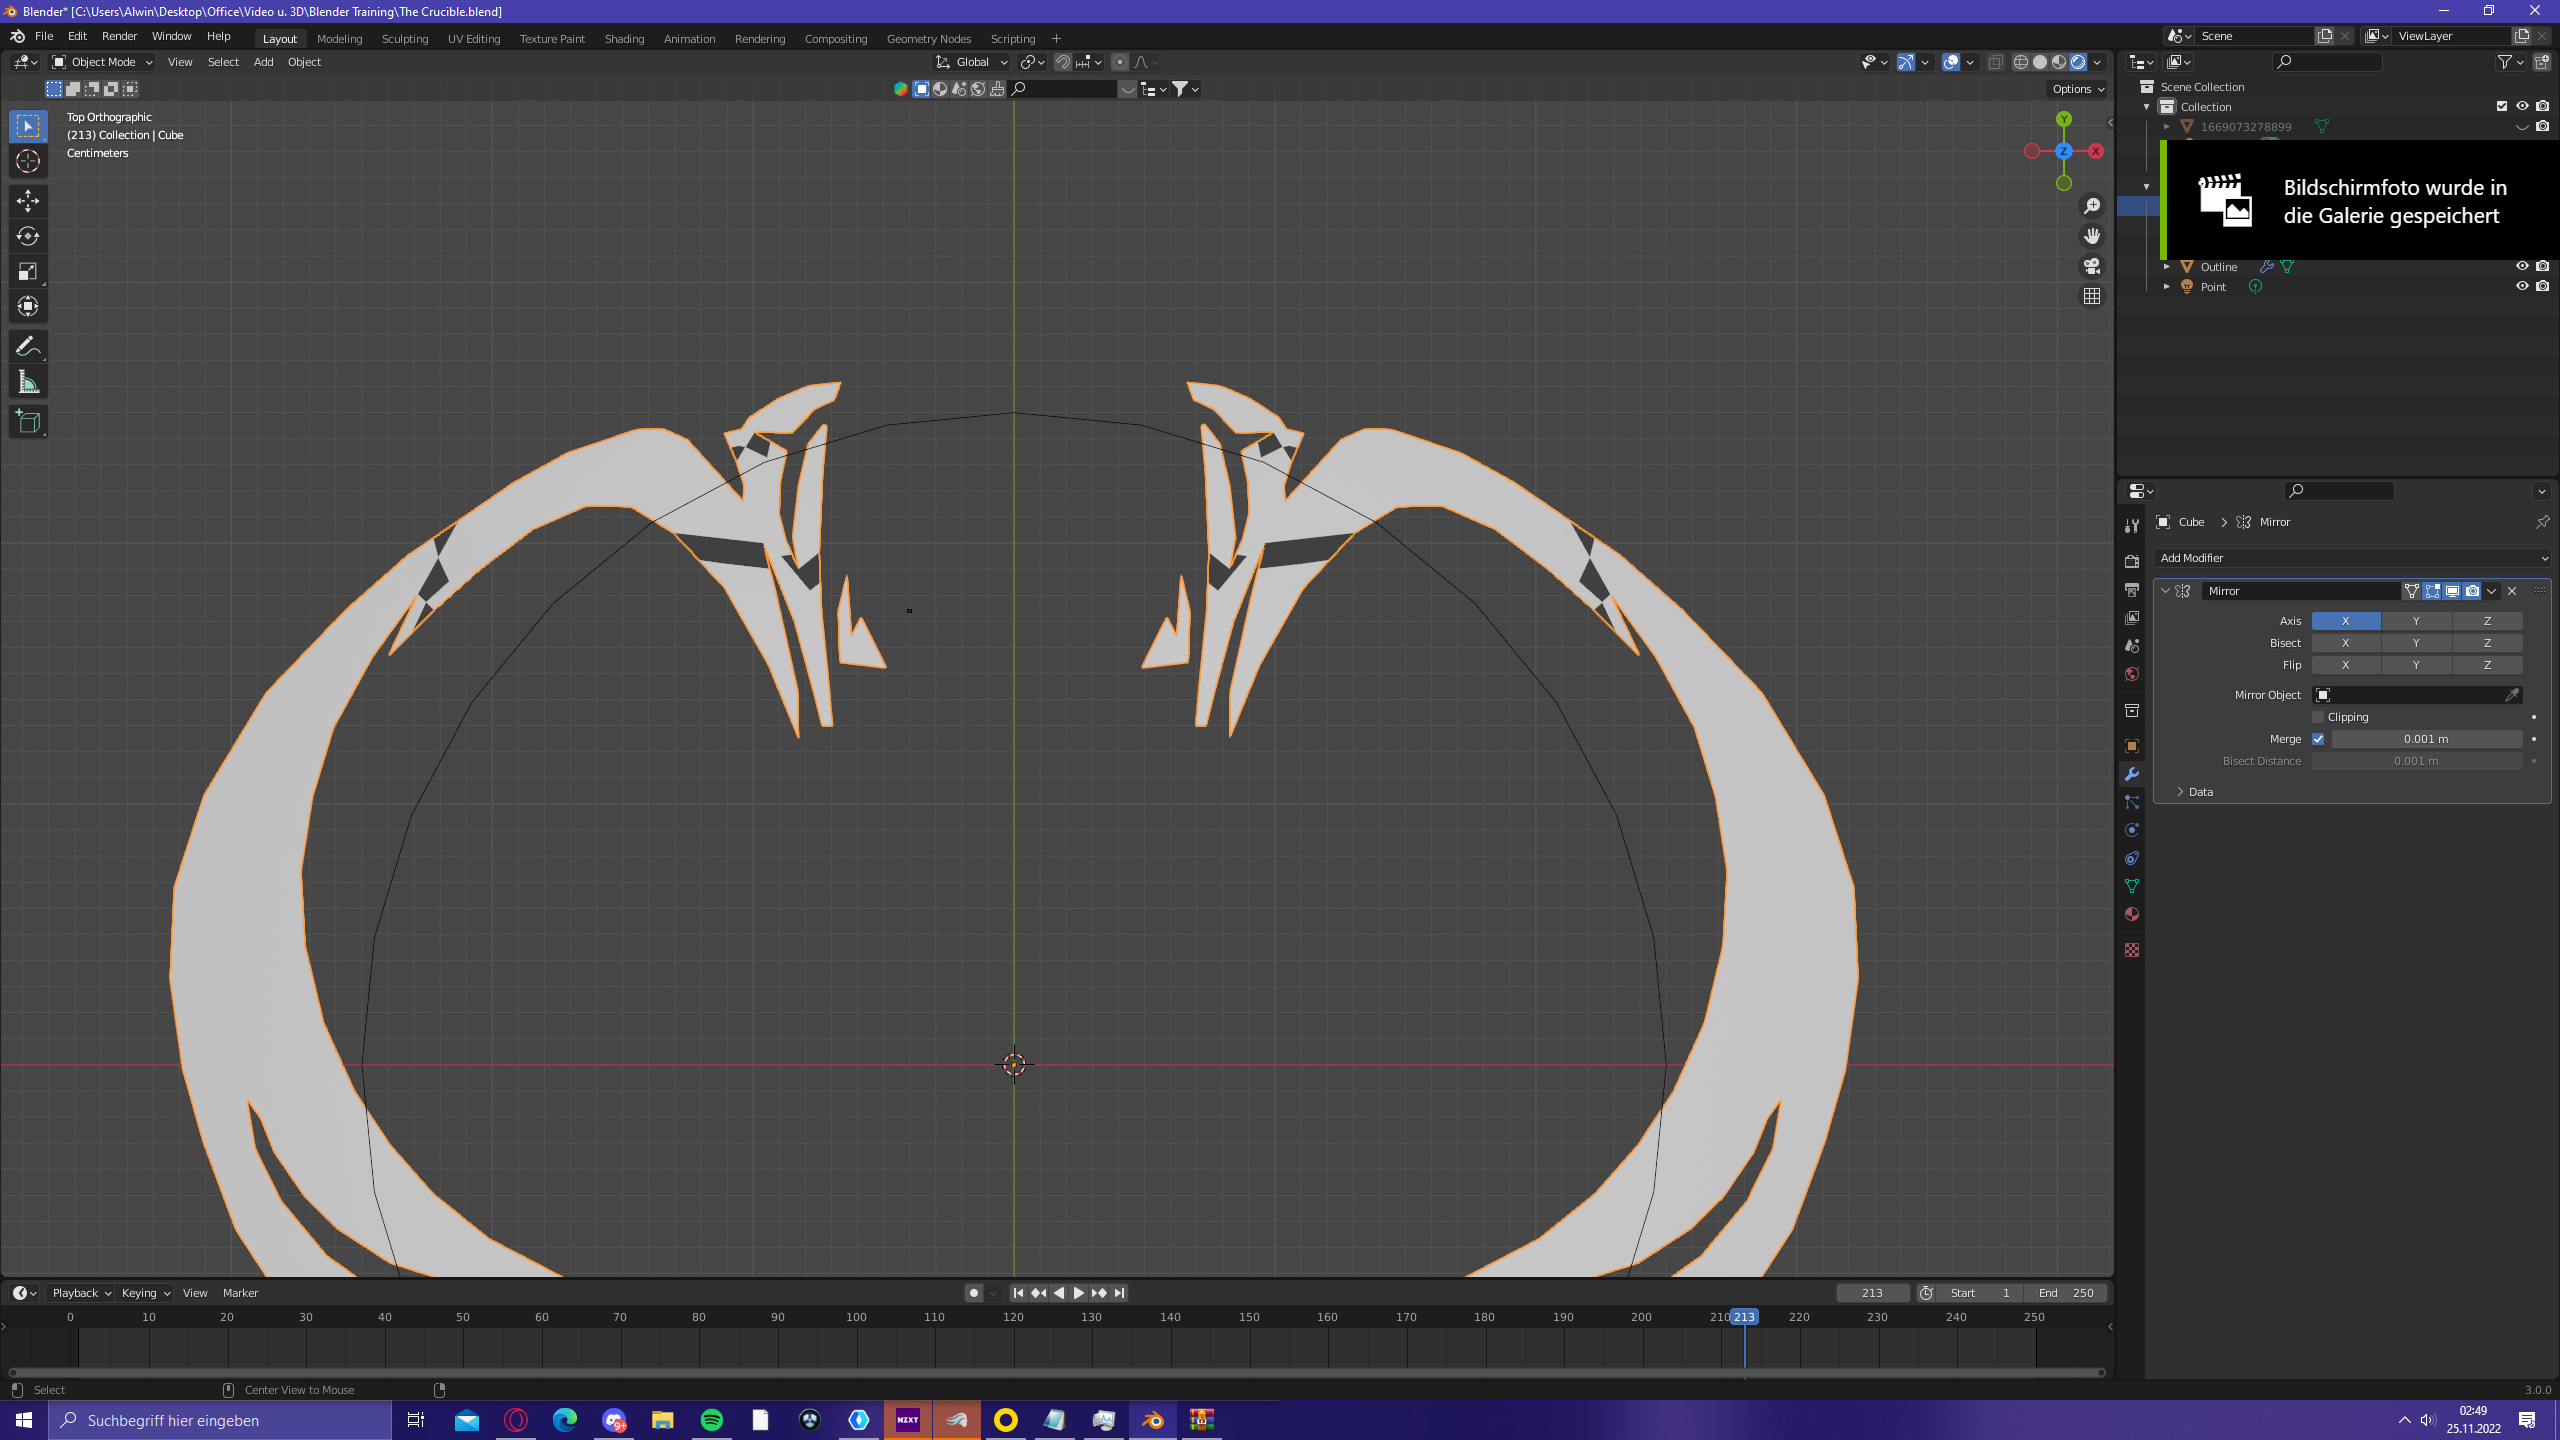The image size is (2560, 1440).
Task: Expand the Data section in Mirror modifier
Action: [x=2199, y=791]
